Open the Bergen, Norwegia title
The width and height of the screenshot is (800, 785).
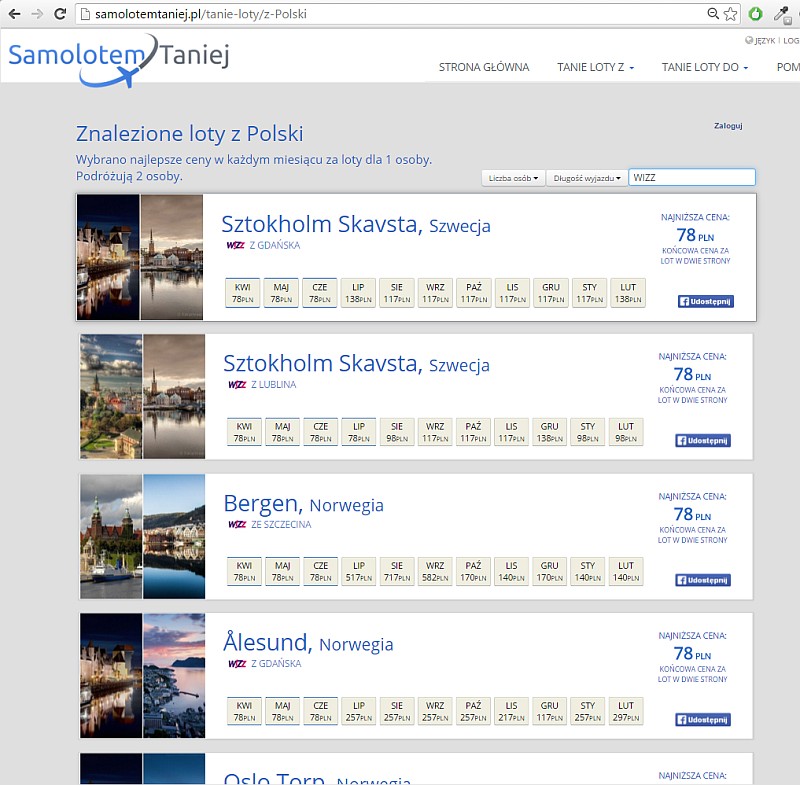(304, 503)
